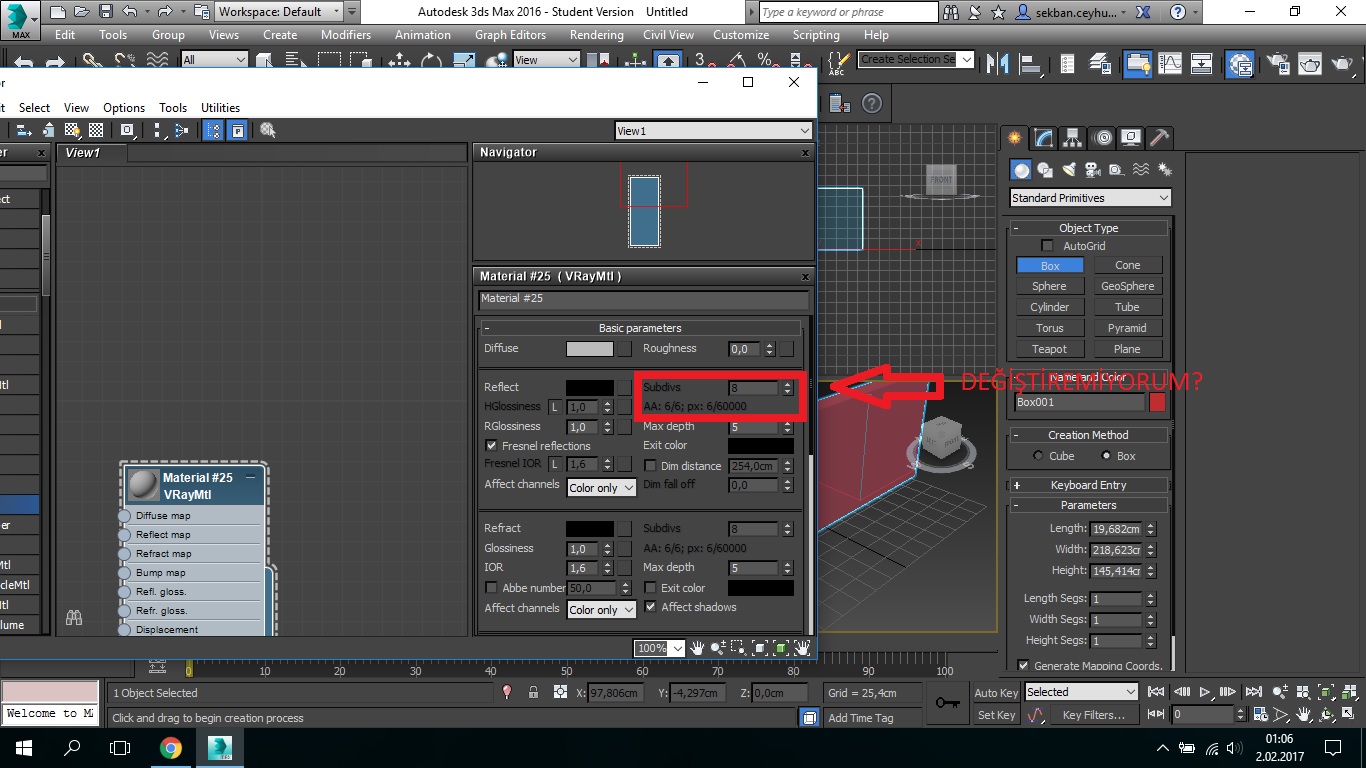Open the reflection Affect channels dropdown

(601, 488)
